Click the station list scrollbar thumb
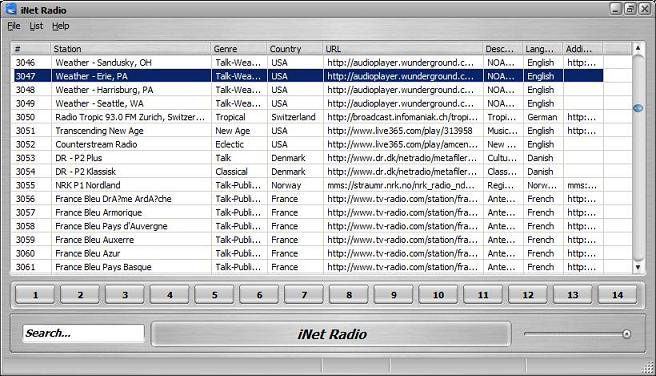 tap(638, 108)
